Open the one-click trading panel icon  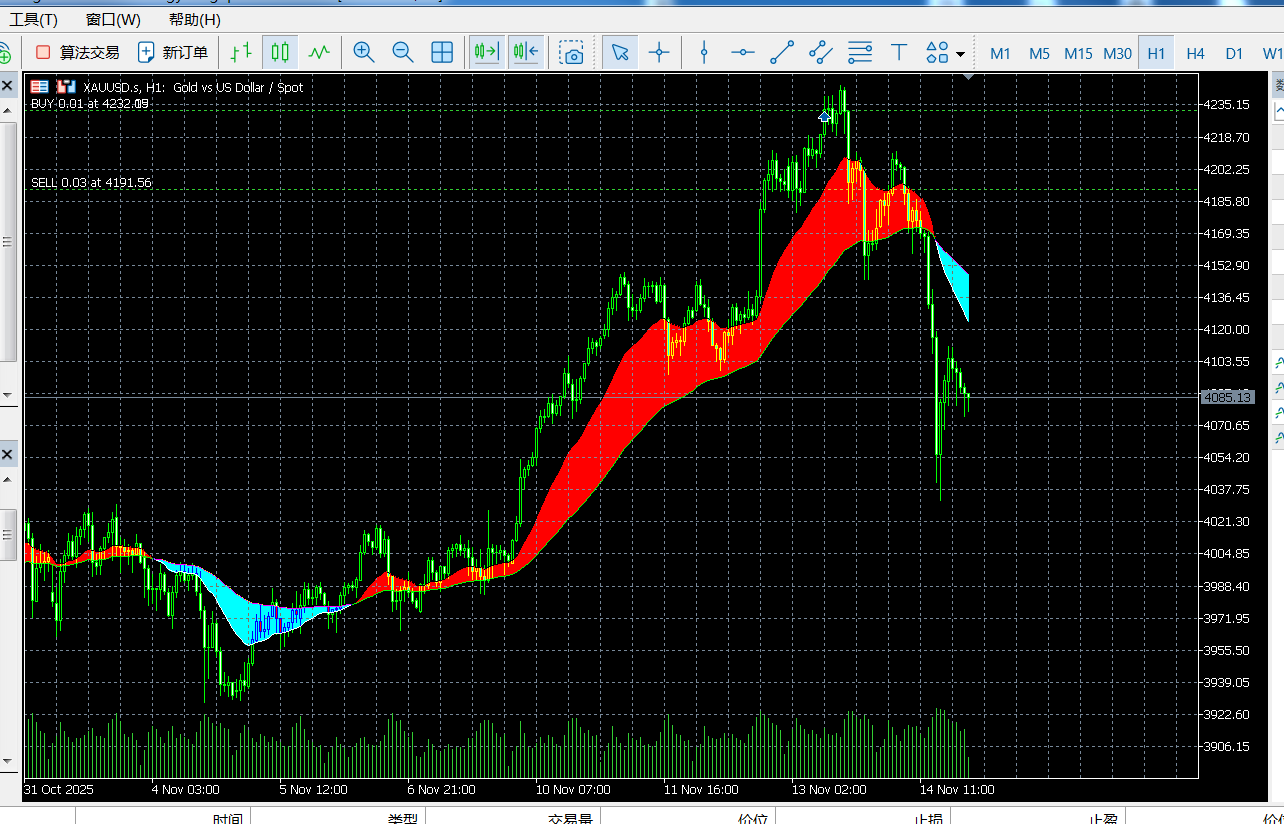[40, 87]
